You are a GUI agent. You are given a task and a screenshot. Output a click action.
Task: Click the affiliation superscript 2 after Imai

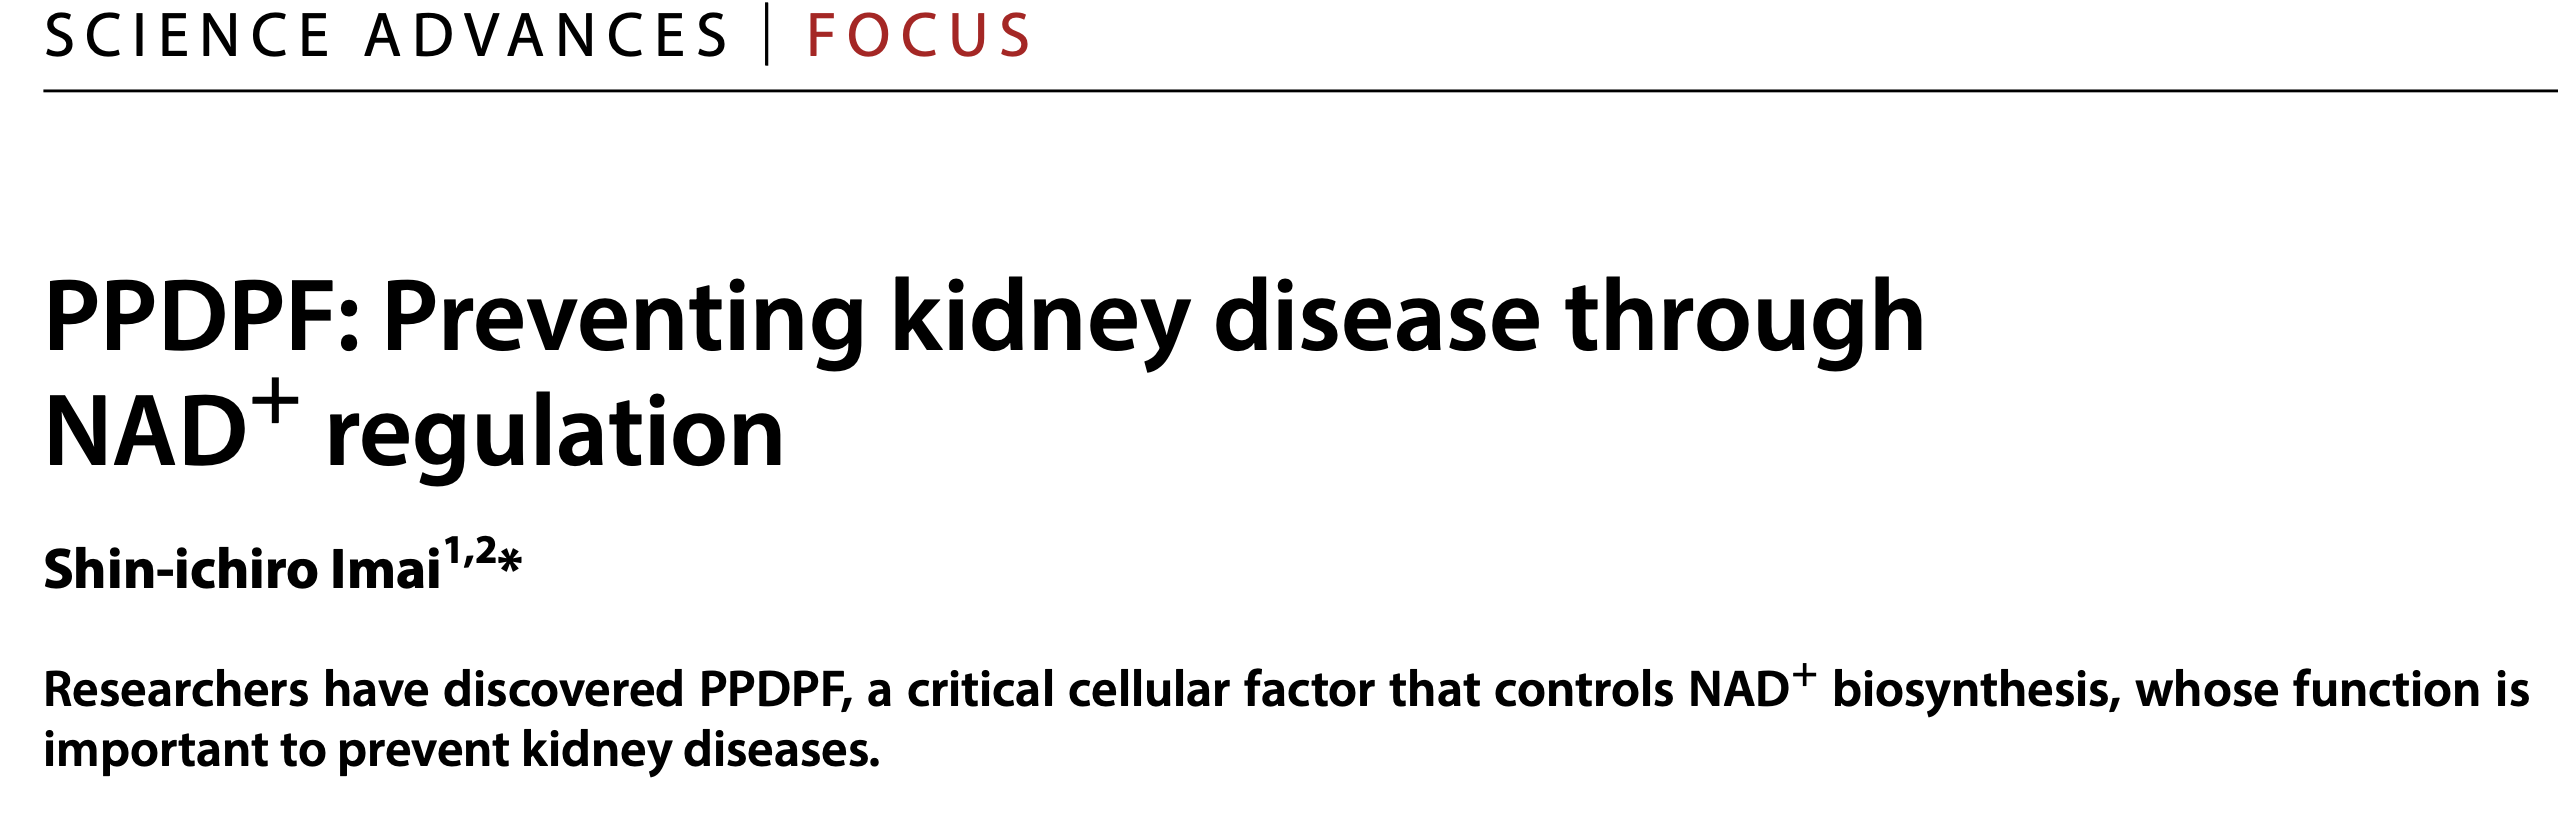pyautogui.click(x=486, y=551)
